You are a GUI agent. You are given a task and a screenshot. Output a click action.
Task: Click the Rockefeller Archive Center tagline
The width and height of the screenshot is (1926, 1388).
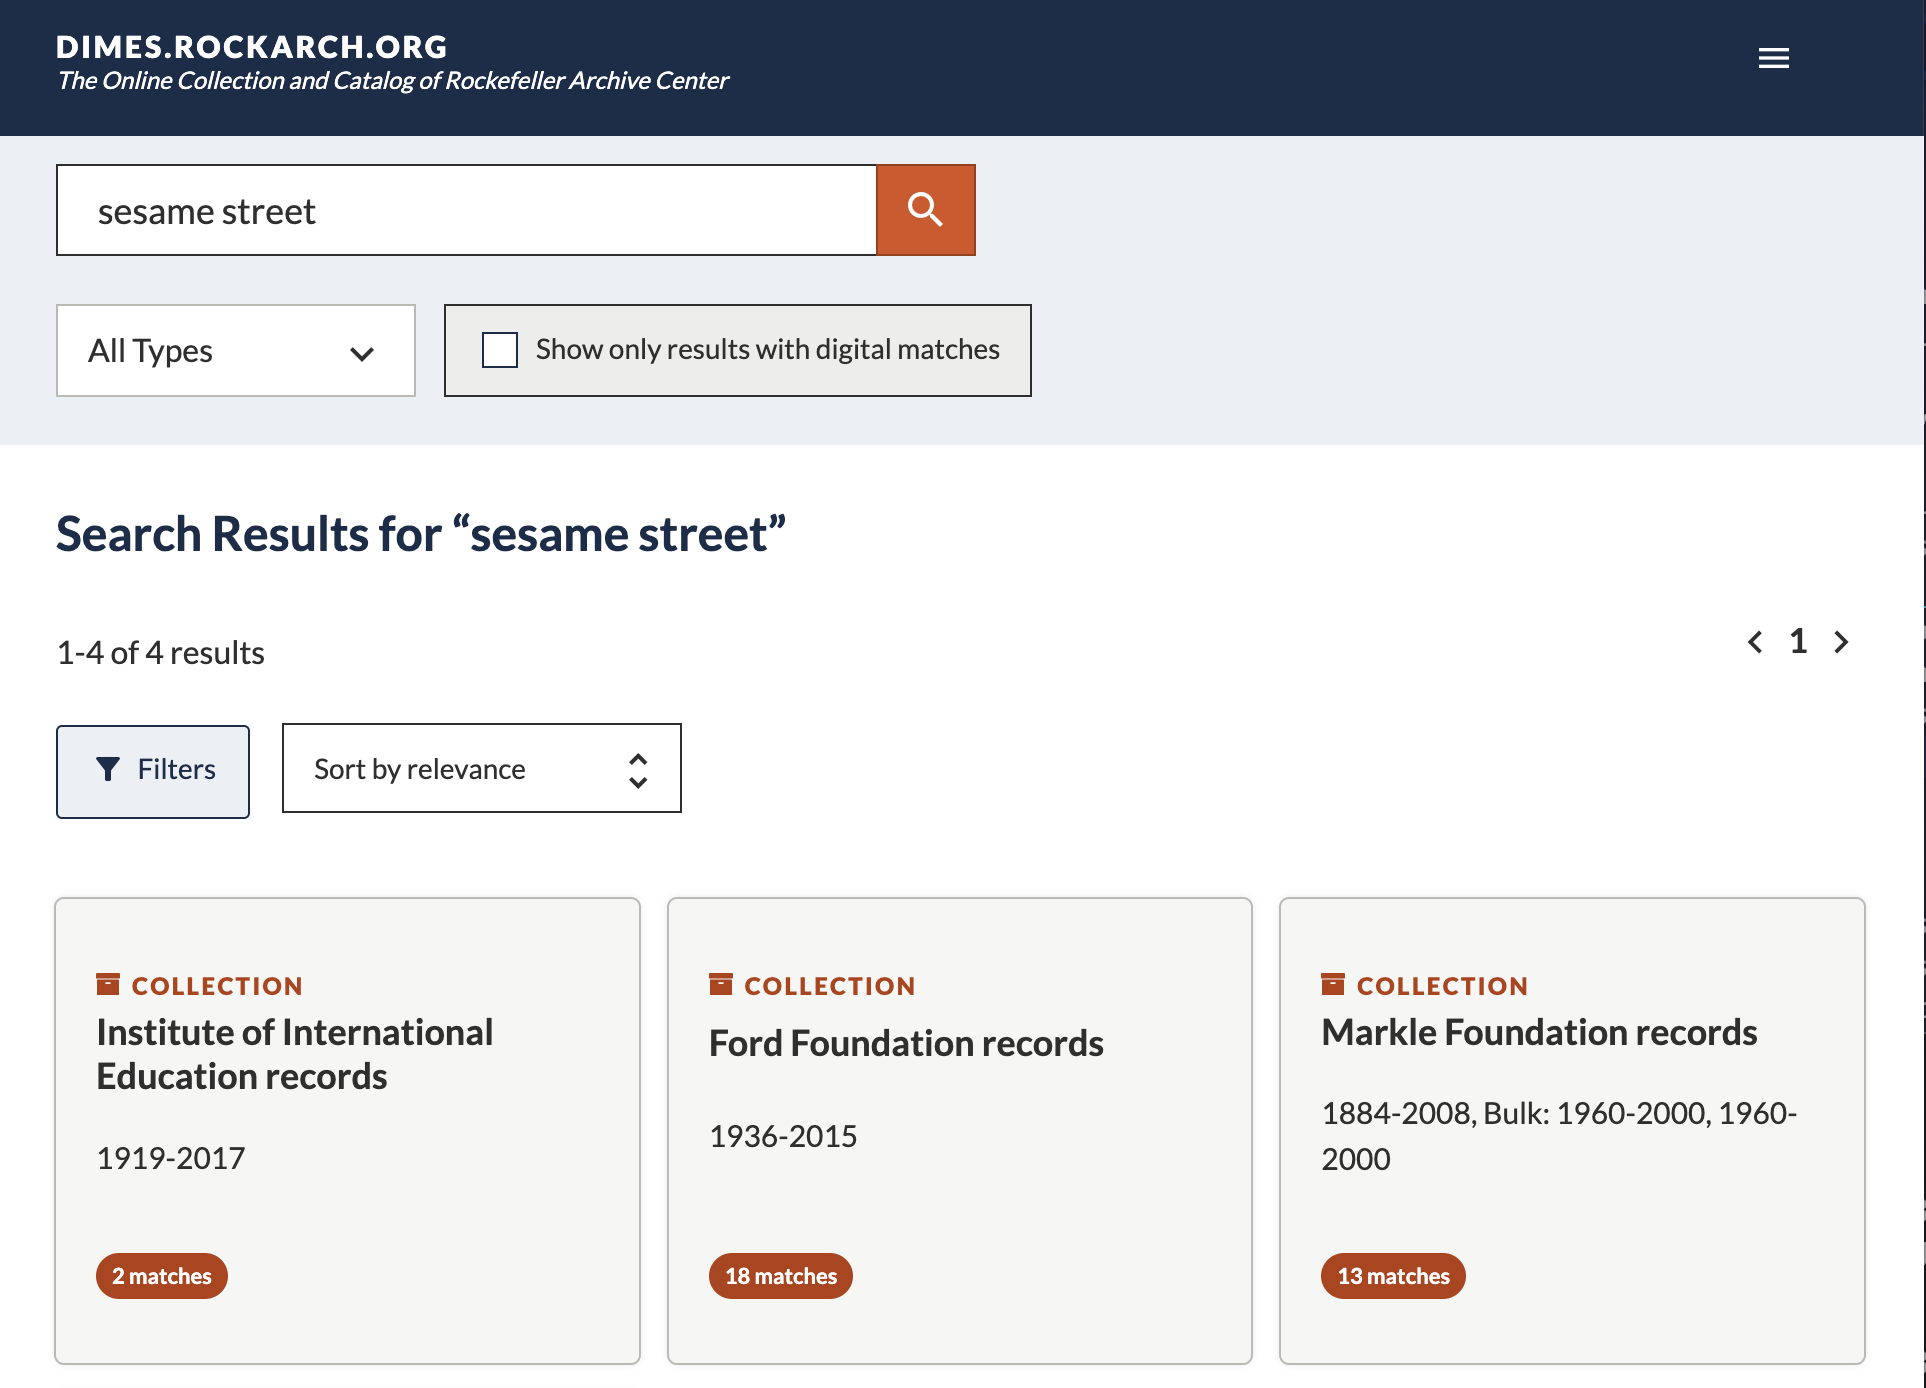[x=393, y=81]
